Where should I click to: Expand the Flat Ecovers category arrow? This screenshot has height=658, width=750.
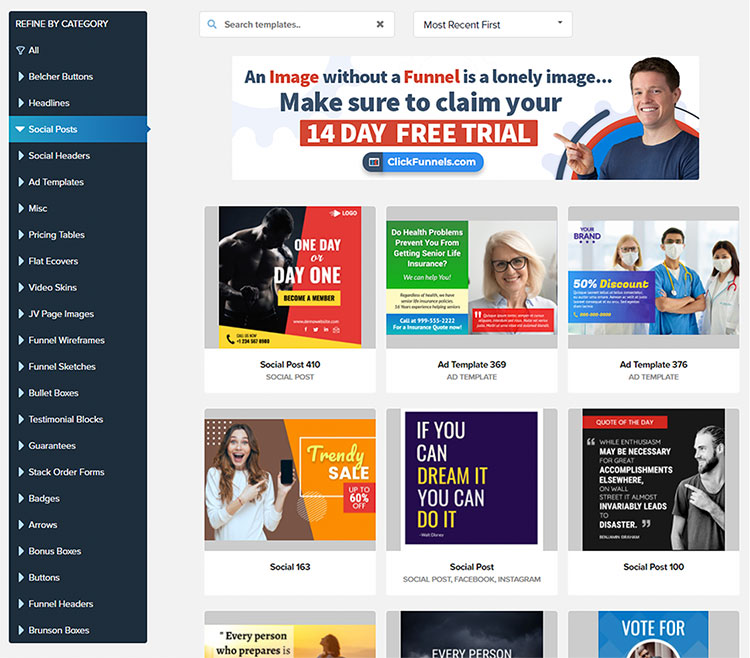(x=21, y=261)
